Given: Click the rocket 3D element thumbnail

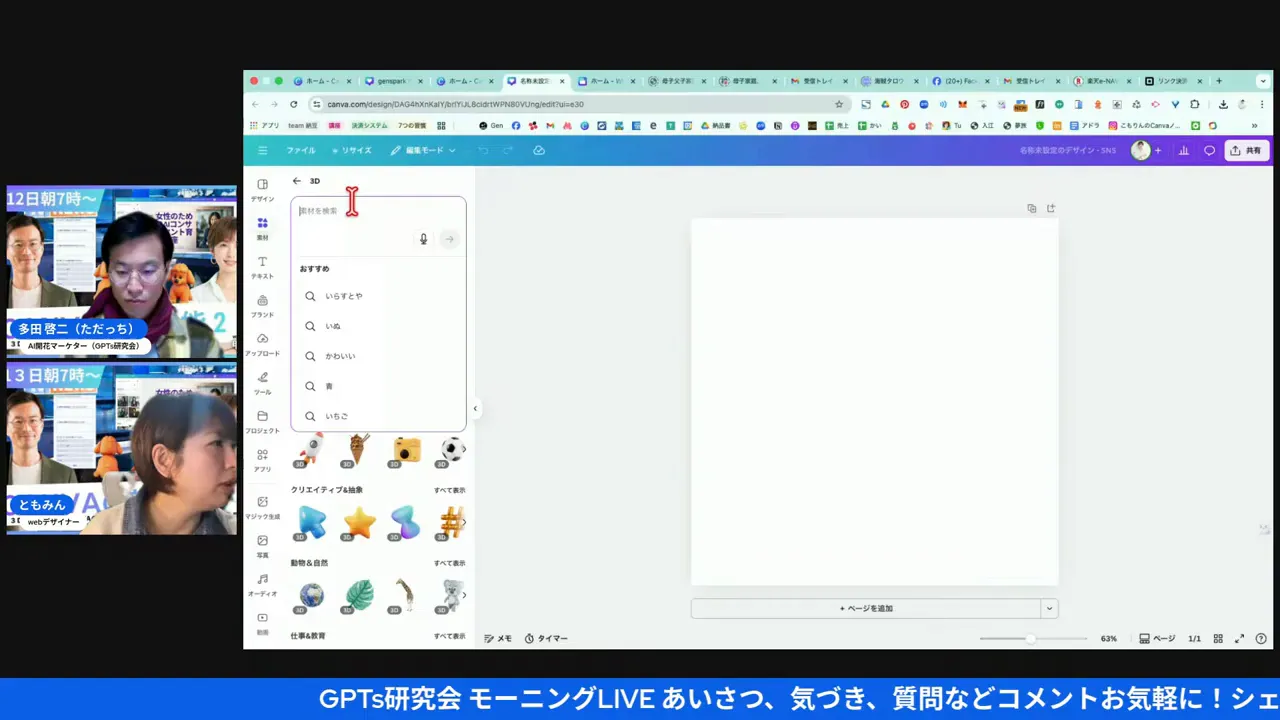Looking at the screenshot, I should 311,450.
